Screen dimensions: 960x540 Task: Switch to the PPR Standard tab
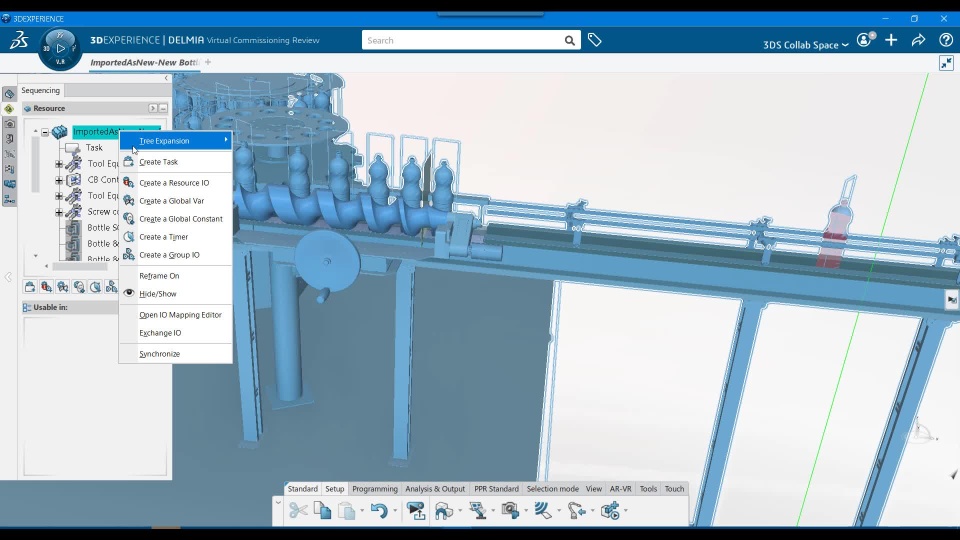coord(496,489)
